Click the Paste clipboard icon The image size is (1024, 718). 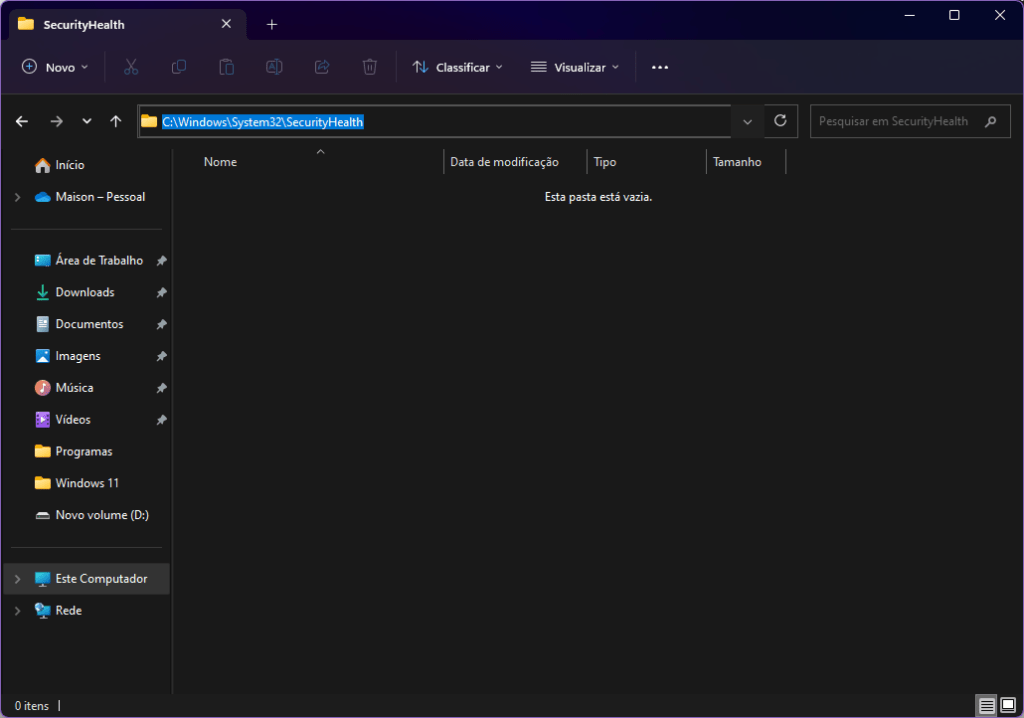[227, 67]
